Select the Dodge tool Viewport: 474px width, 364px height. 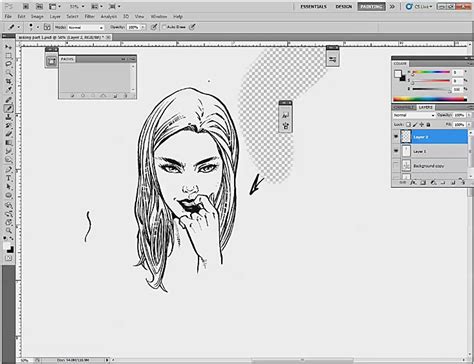click(x=8, y=160)
